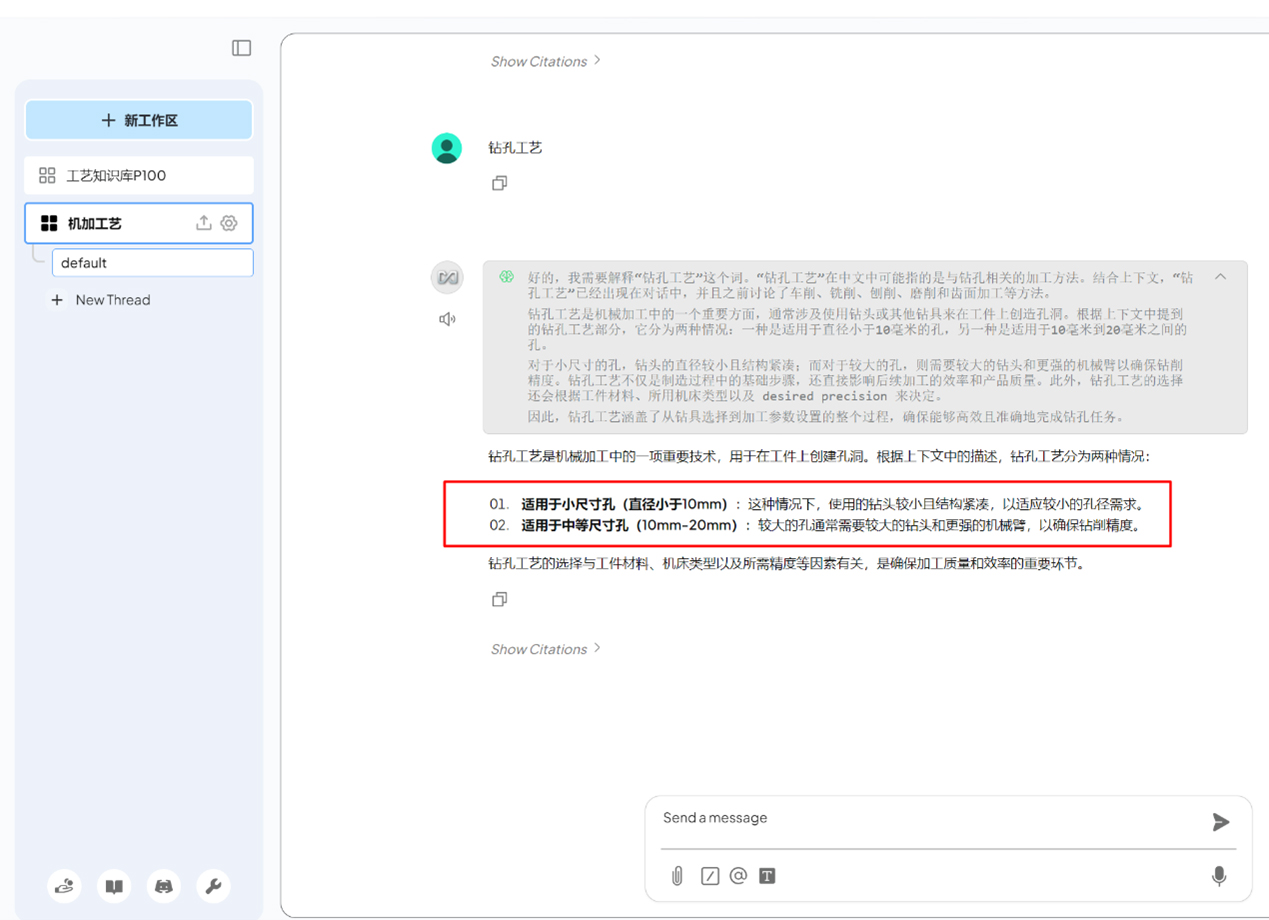Start voice input with microphone icon
The image size is (1269, 920).
coord(1219,876)
